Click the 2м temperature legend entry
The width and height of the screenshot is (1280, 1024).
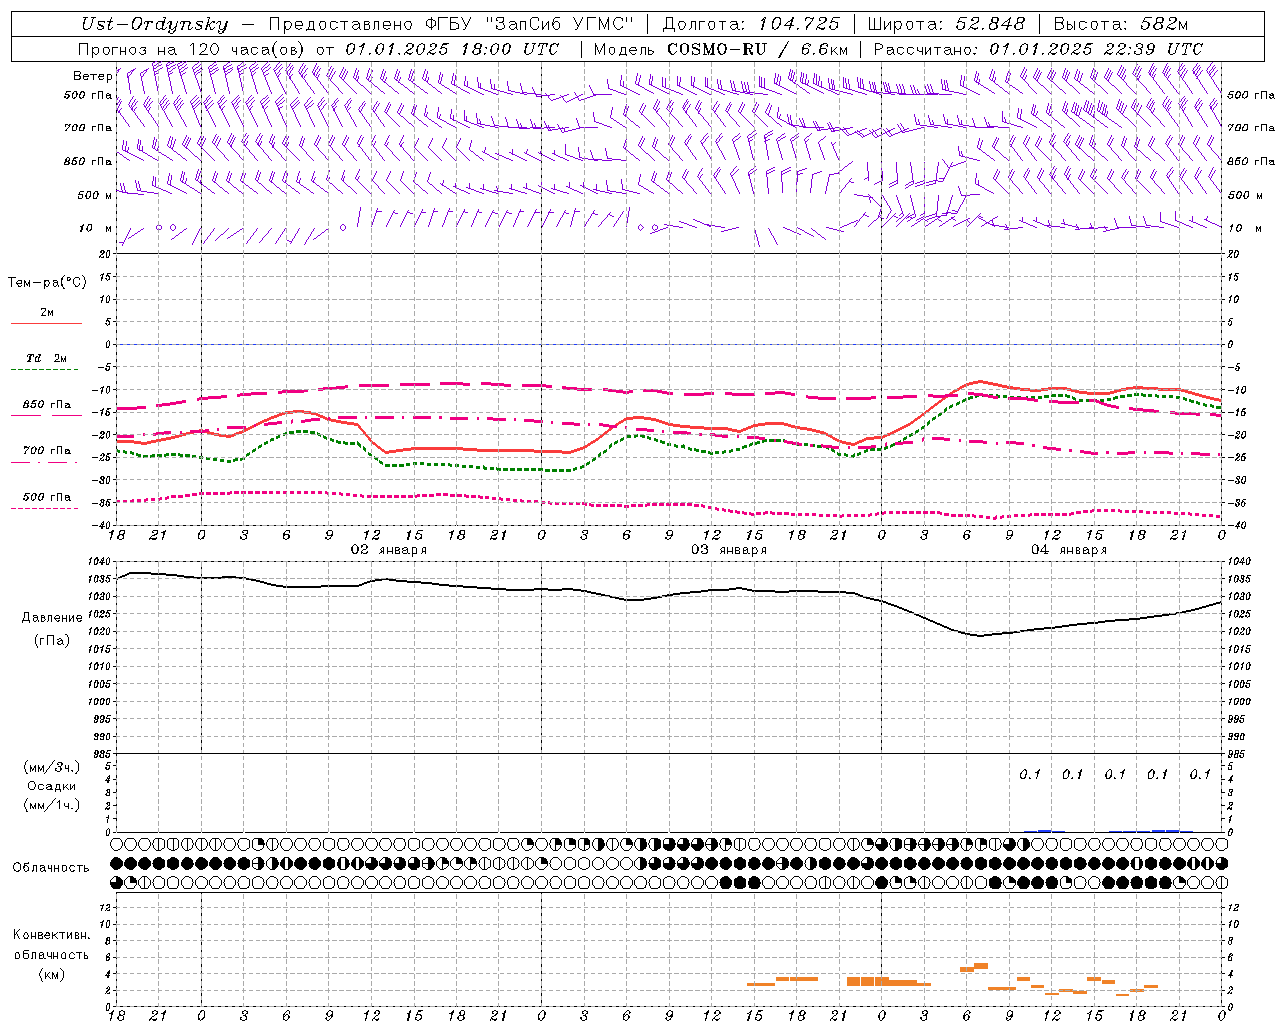click(47, 313)
